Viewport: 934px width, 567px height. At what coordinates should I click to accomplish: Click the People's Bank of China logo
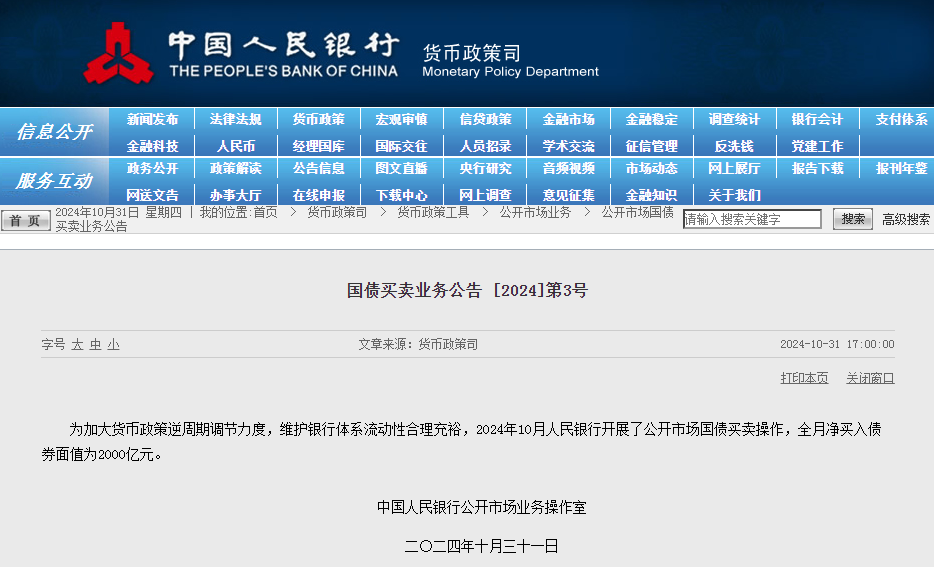pos(118,53)
